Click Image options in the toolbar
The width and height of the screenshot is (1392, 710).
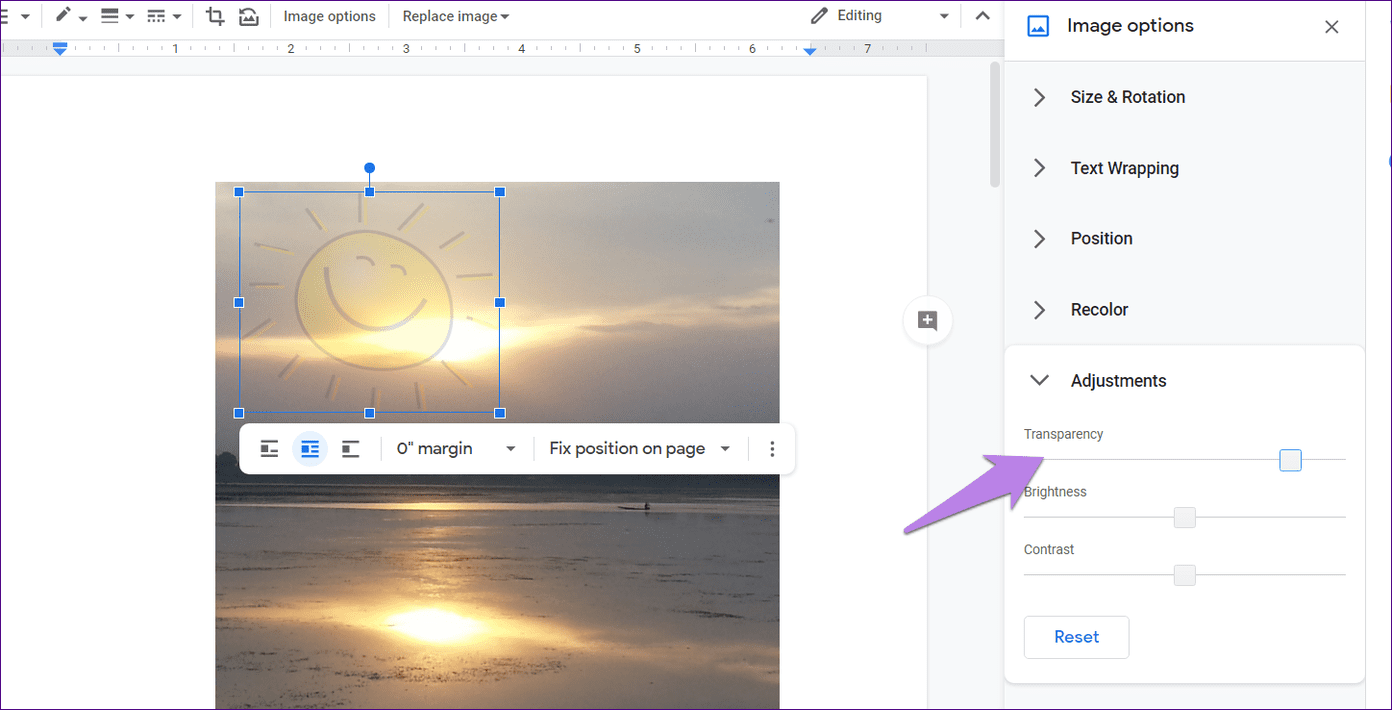[330, 16]
